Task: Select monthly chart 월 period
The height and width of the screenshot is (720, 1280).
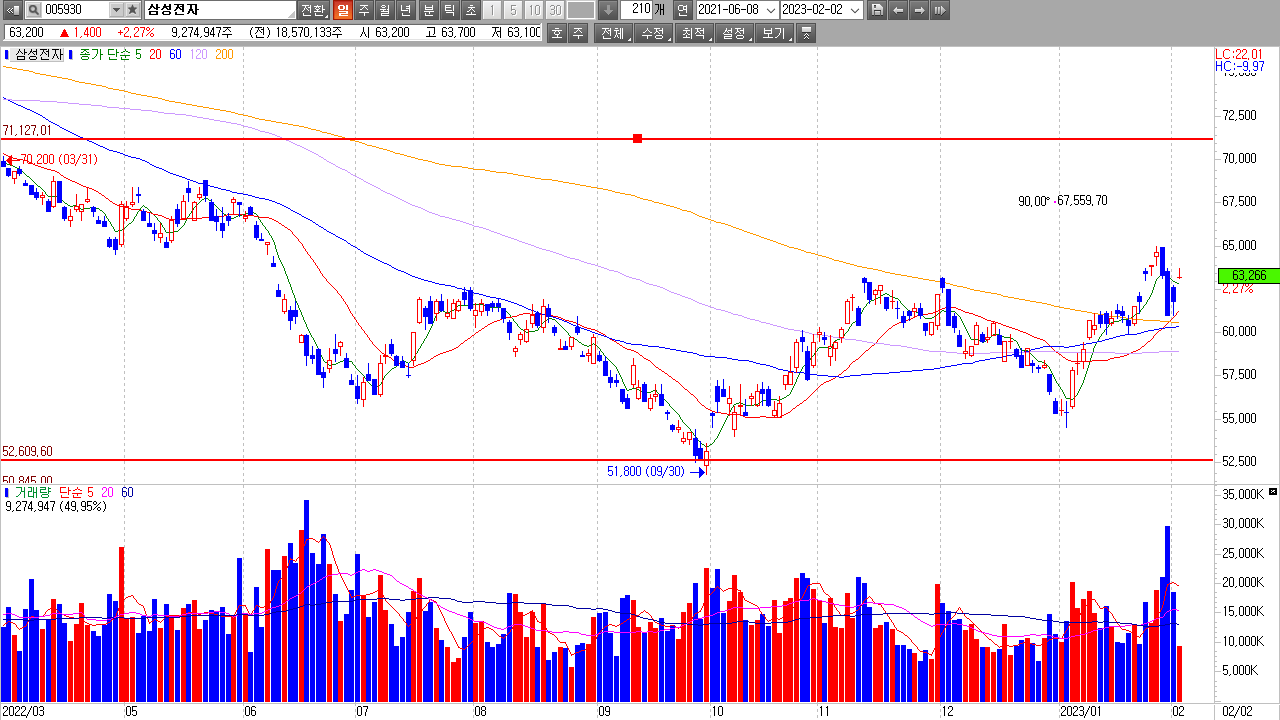Action: coord(384,10)
